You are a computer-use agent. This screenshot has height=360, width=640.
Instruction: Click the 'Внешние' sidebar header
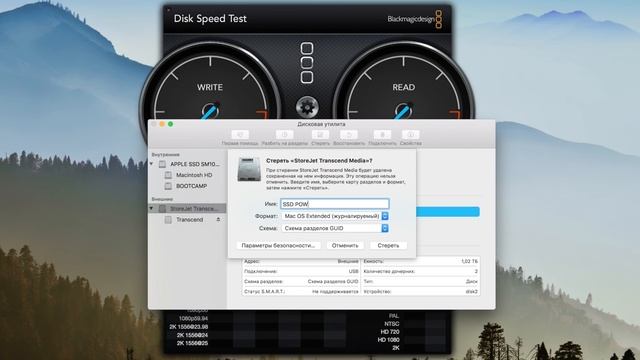pyautogui.click(x=162, y=199)
